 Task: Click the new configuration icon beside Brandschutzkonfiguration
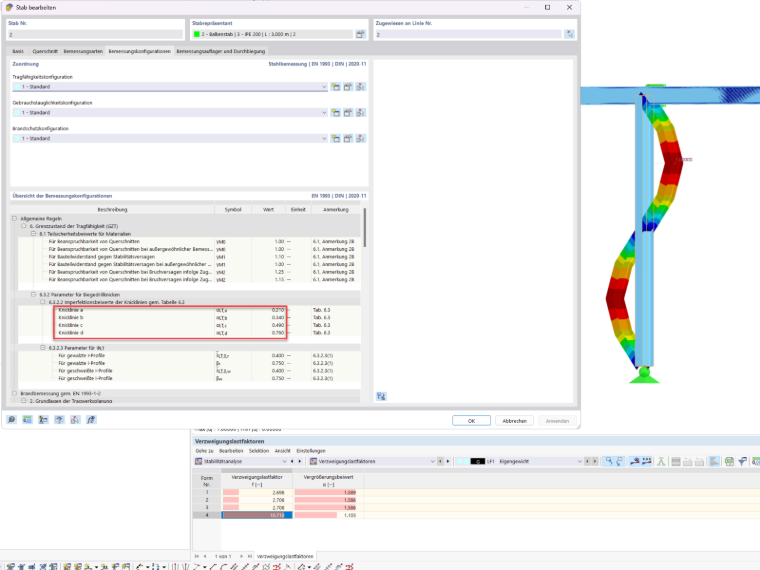coord(335,138)
